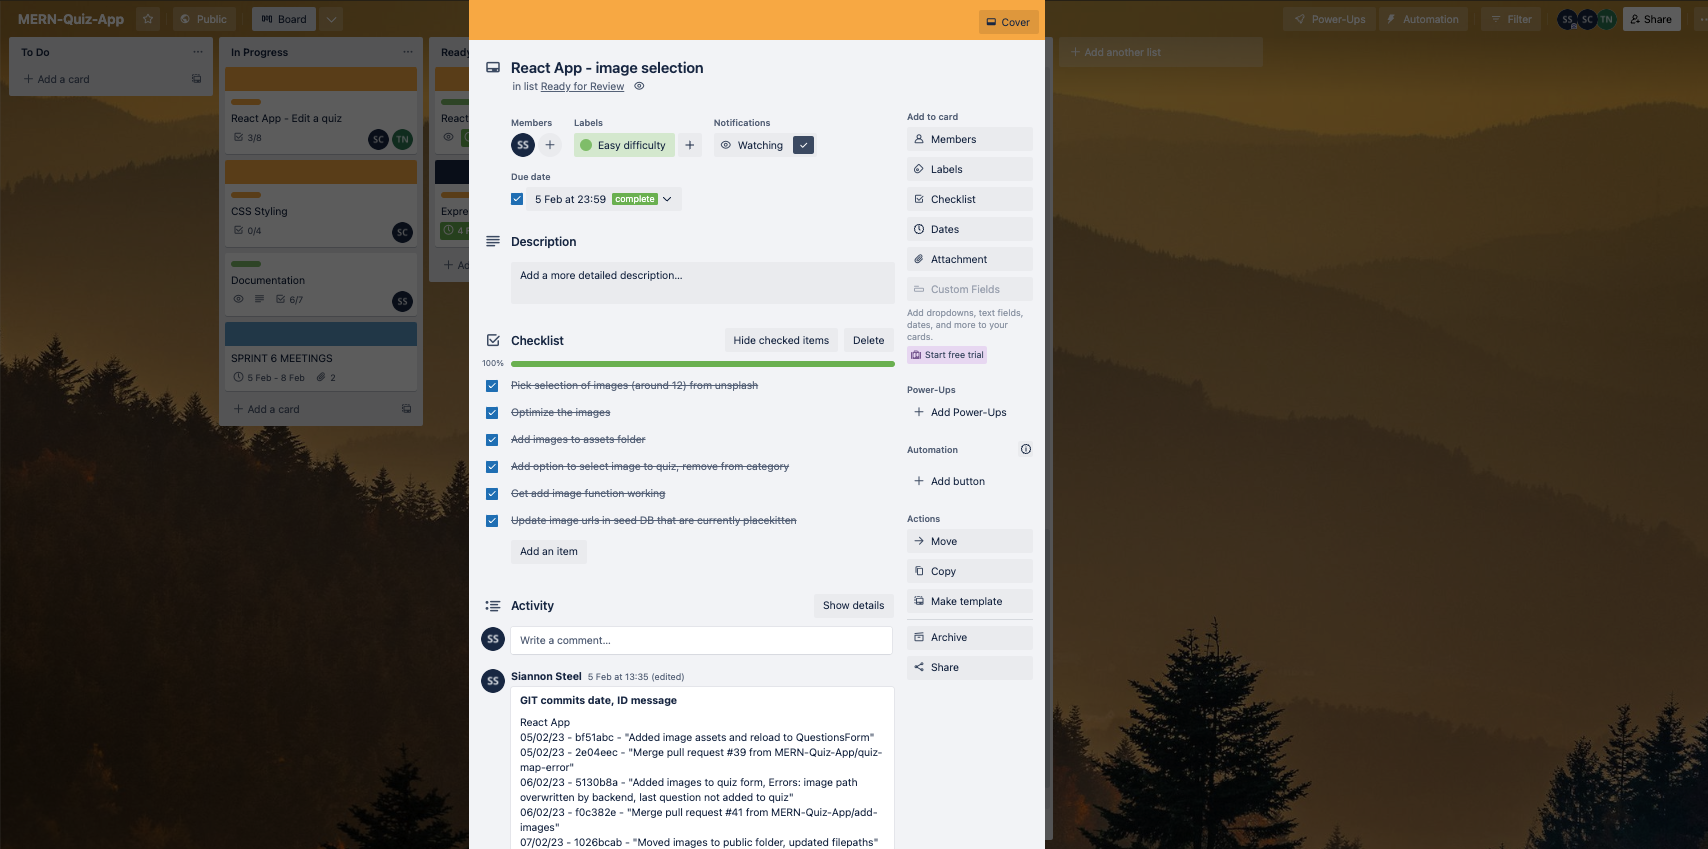The width and height of the screenshot is (1708, 849).
Task: Click the Checklist option in the sidebar
Action: [x=970, y=199]
